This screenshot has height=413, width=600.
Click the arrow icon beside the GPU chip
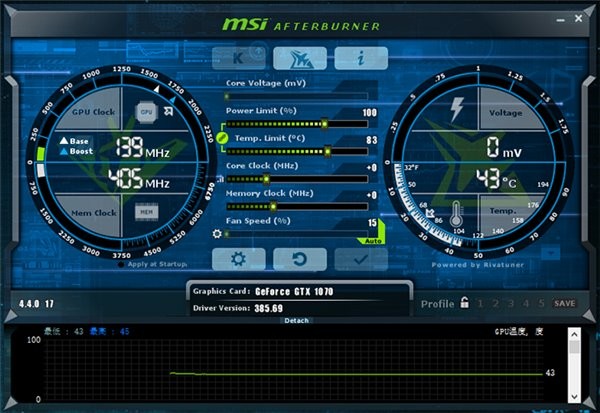pyautogui.click(x=168, y=111)
